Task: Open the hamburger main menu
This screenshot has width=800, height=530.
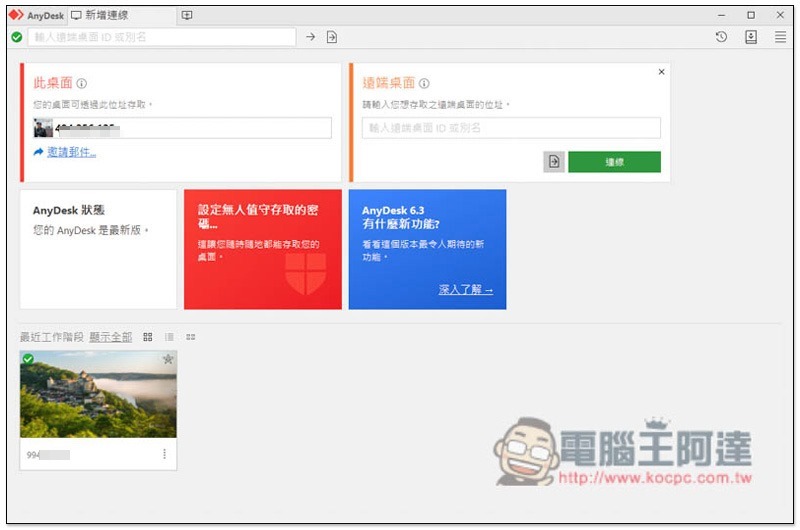Action: 780,37
